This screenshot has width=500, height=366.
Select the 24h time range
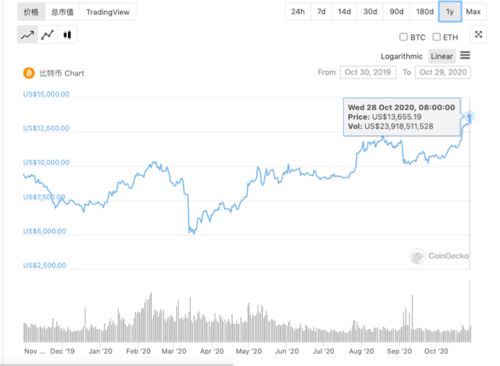[x=298, y=12]
